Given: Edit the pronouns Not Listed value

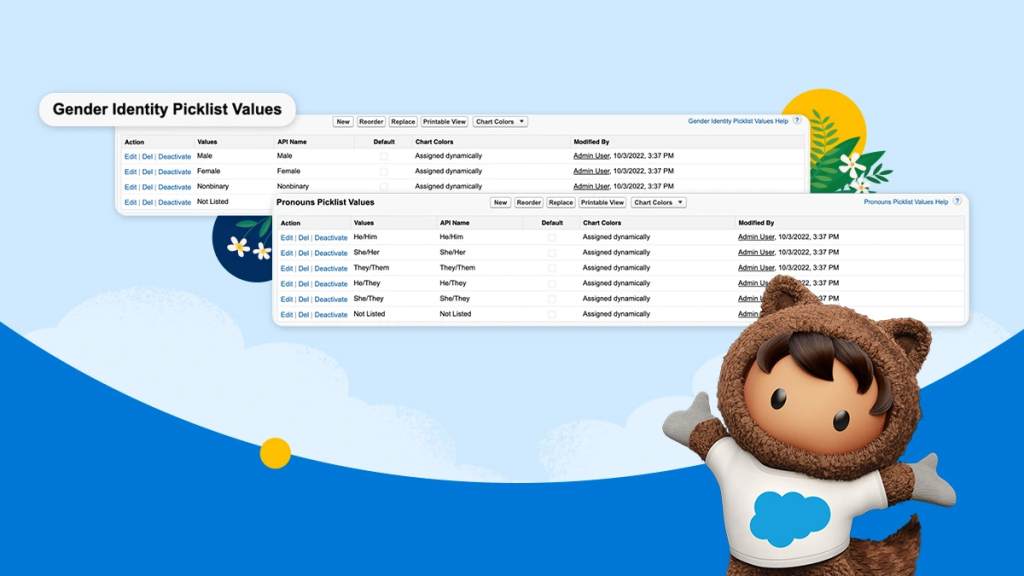Looking at the screenshot, I should coord(287,315).
